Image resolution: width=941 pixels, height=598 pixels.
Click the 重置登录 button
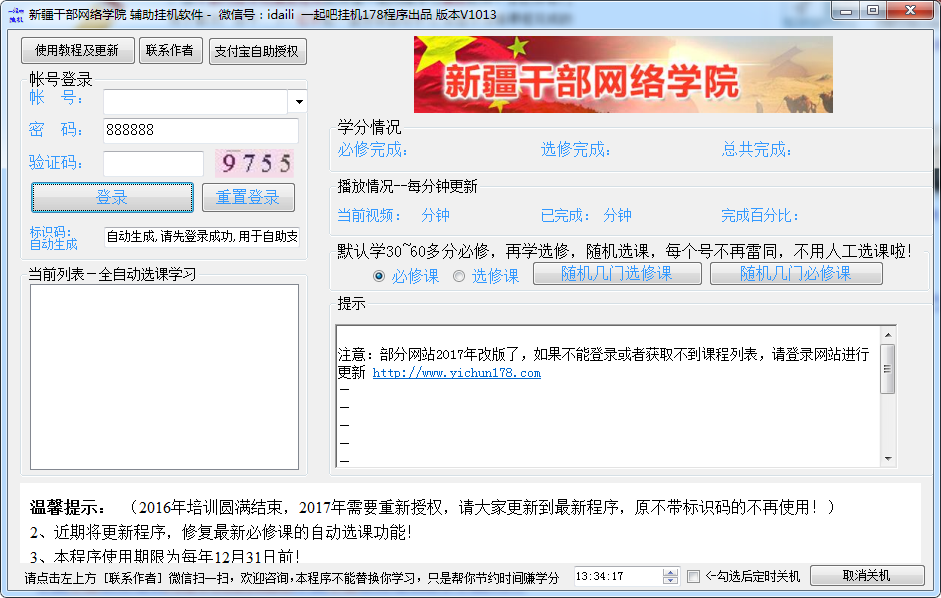coord(248,198)
